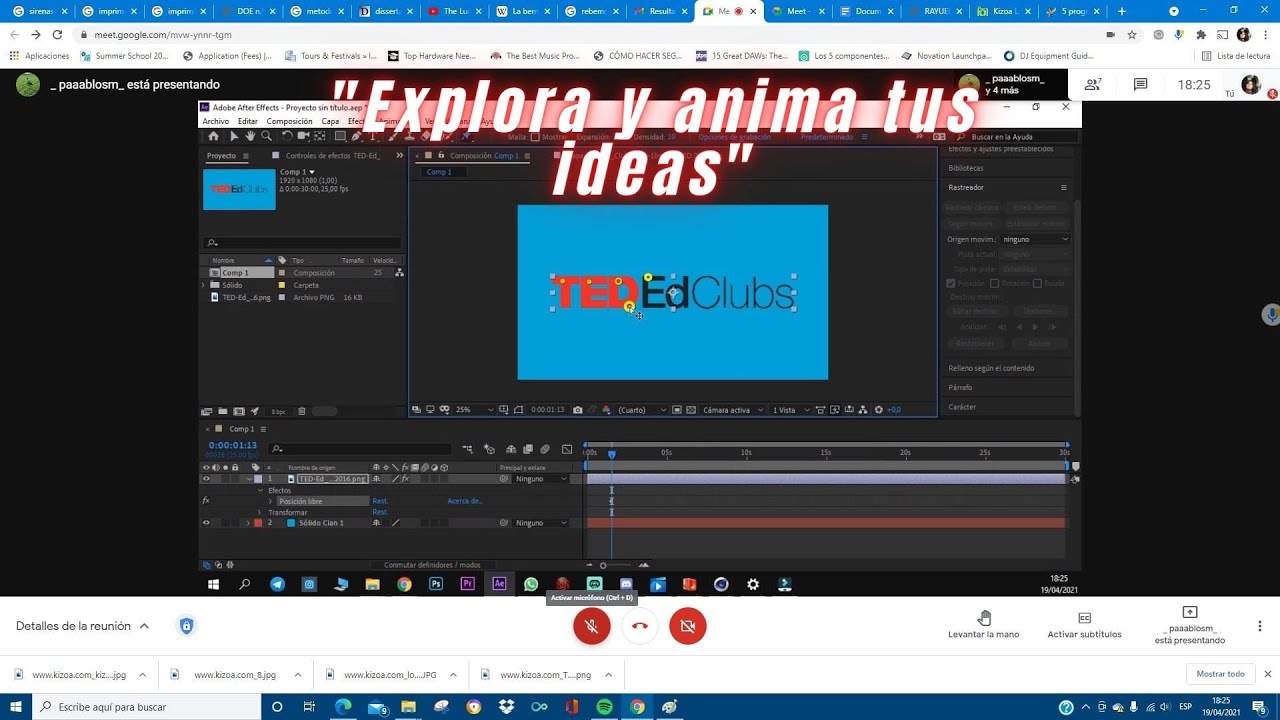Click the new folder icon in Project panel
Viewport: 1280px width, 720px height.
[x=222, y=411]
